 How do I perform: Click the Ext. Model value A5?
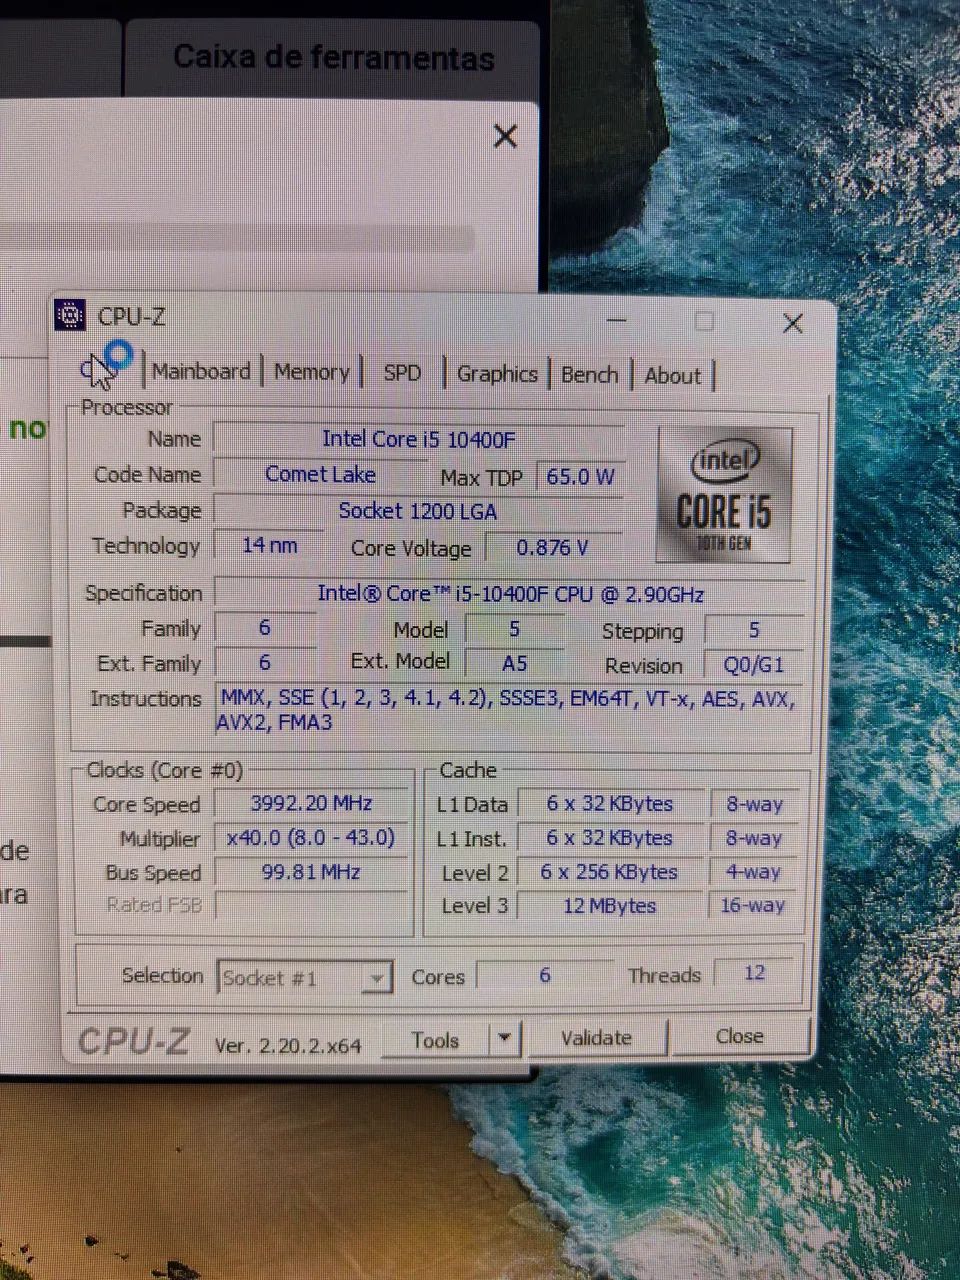click(515, 663)
